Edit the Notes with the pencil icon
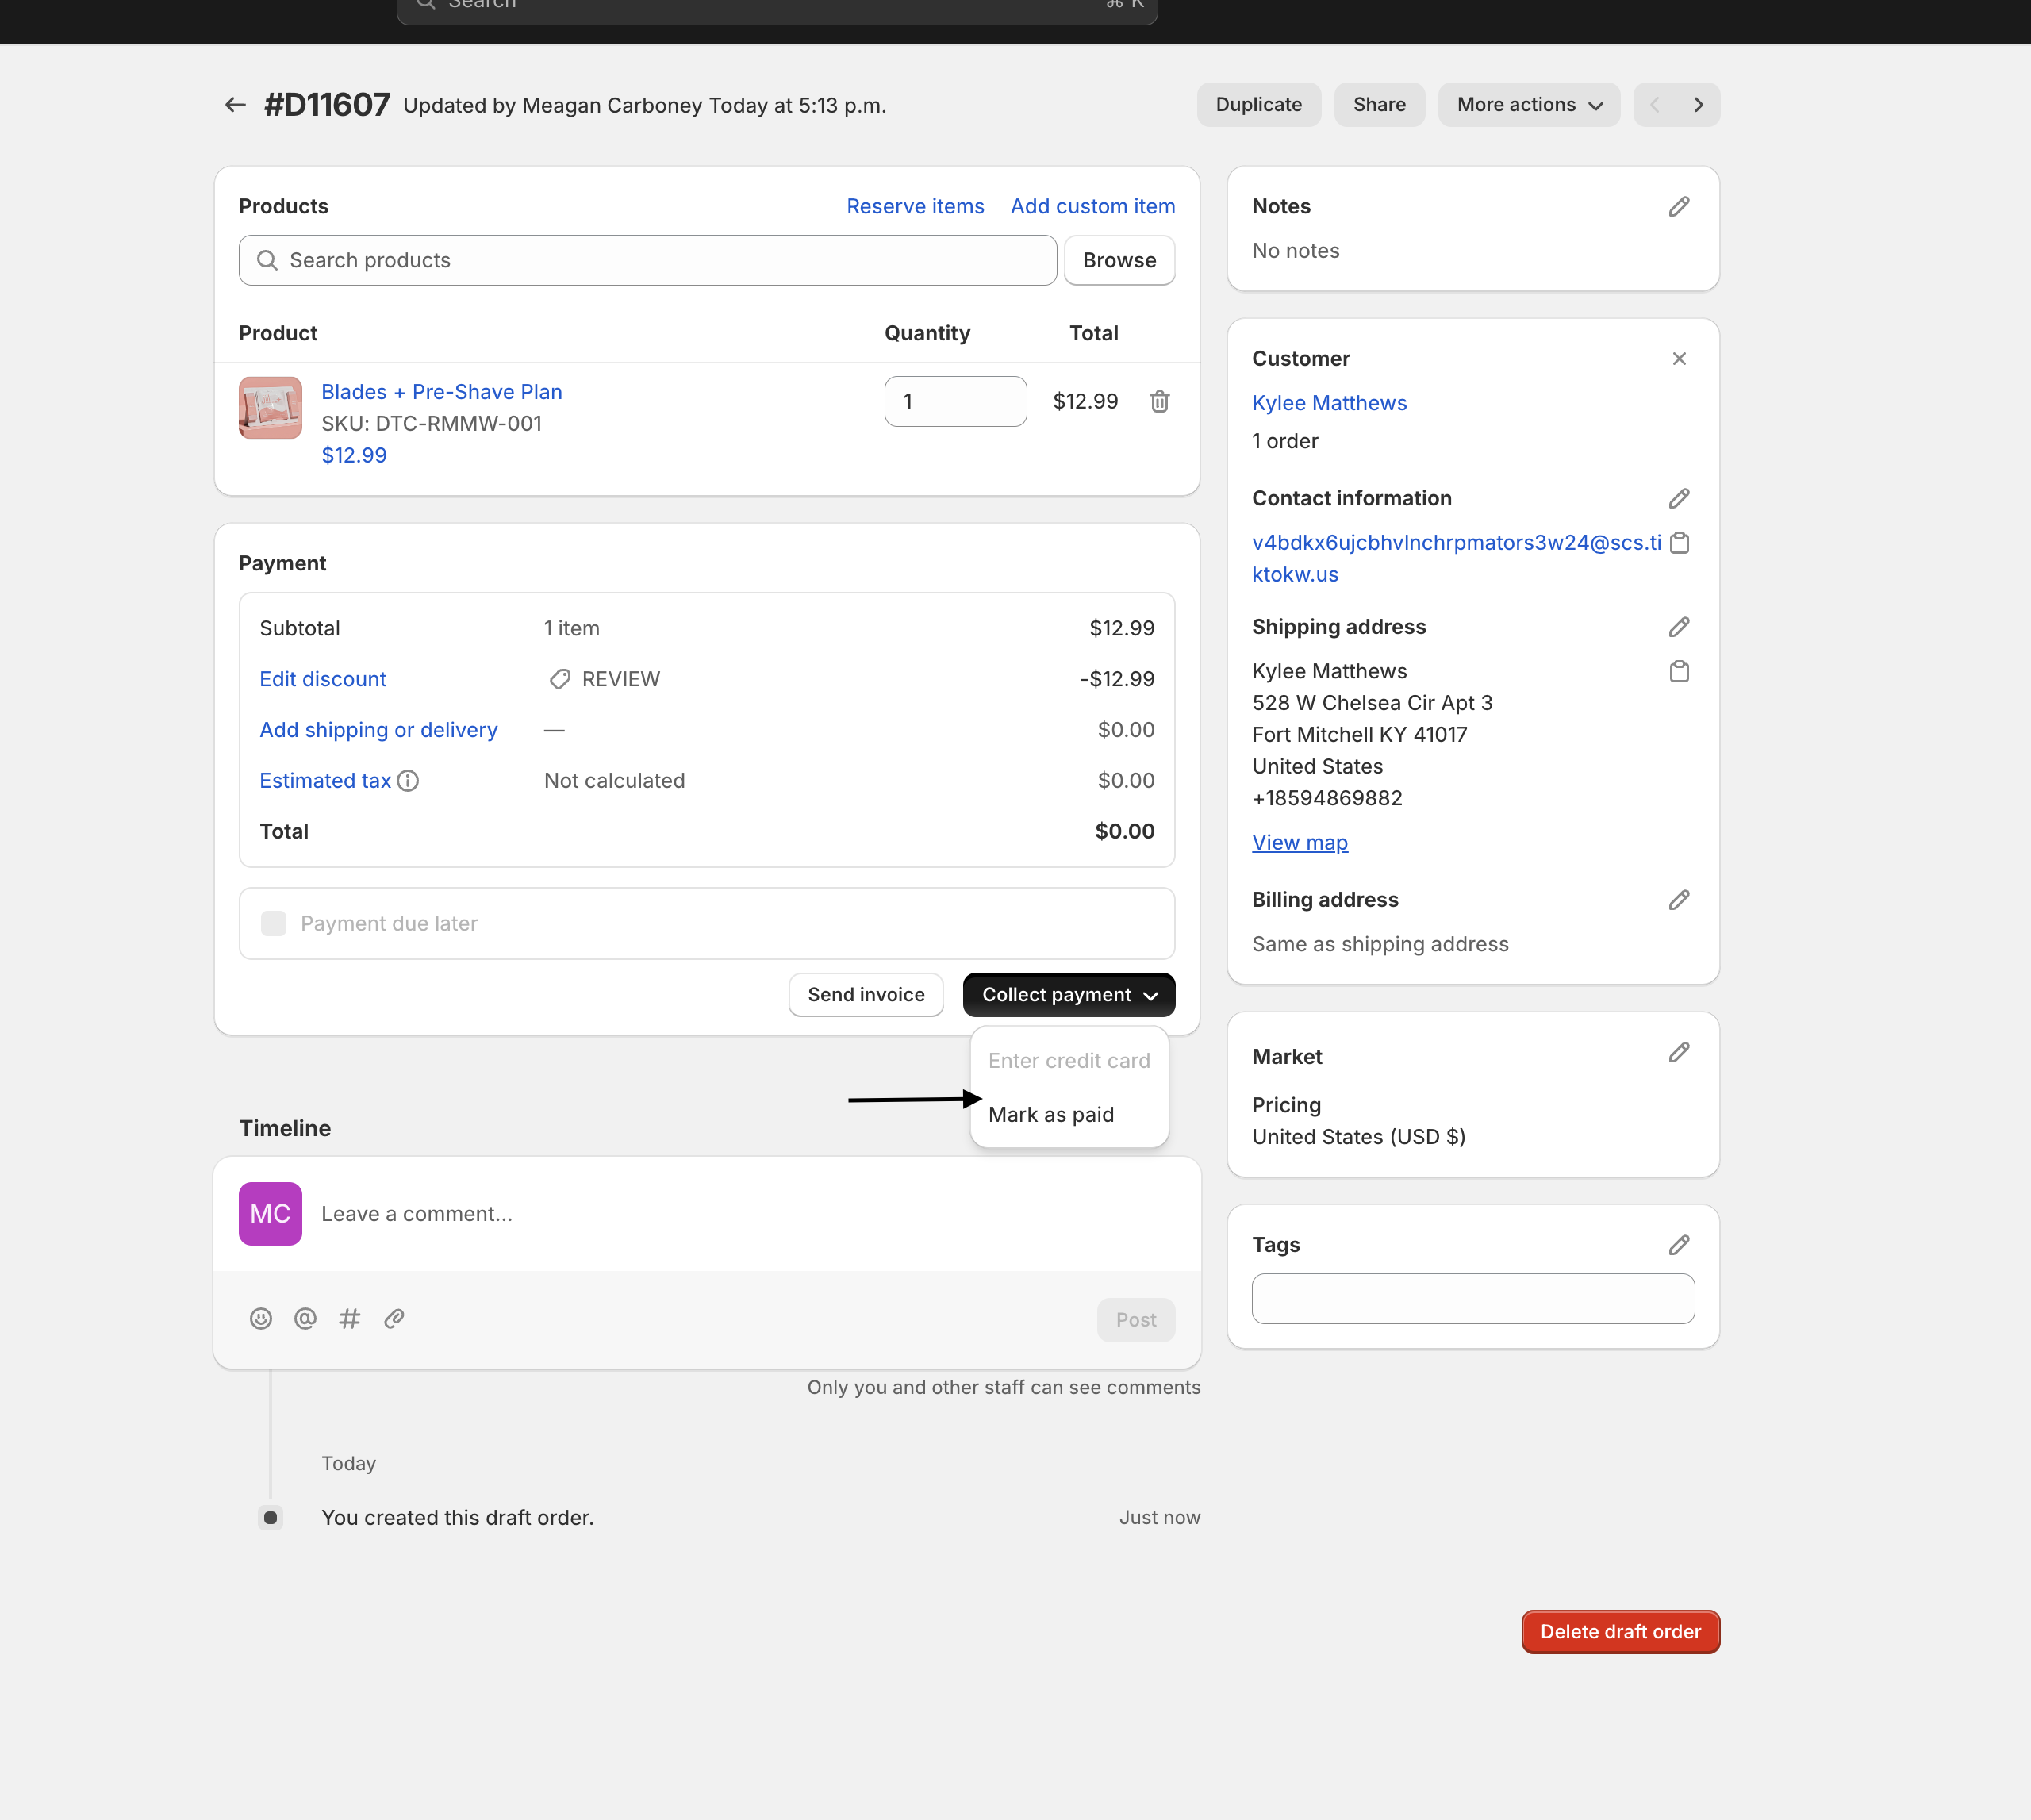Screen dimensions: 2031x1820 tap(1678, 207)
